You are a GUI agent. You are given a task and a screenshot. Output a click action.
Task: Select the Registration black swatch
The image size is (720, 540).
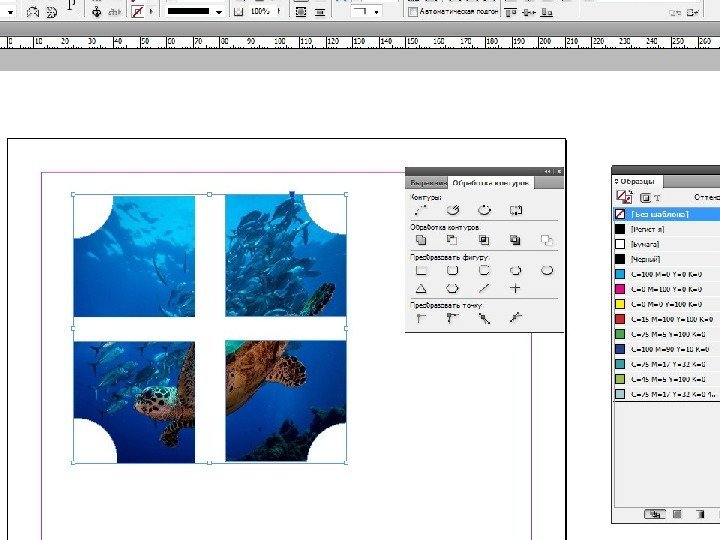pyautogui.click(x=667, y=229)
